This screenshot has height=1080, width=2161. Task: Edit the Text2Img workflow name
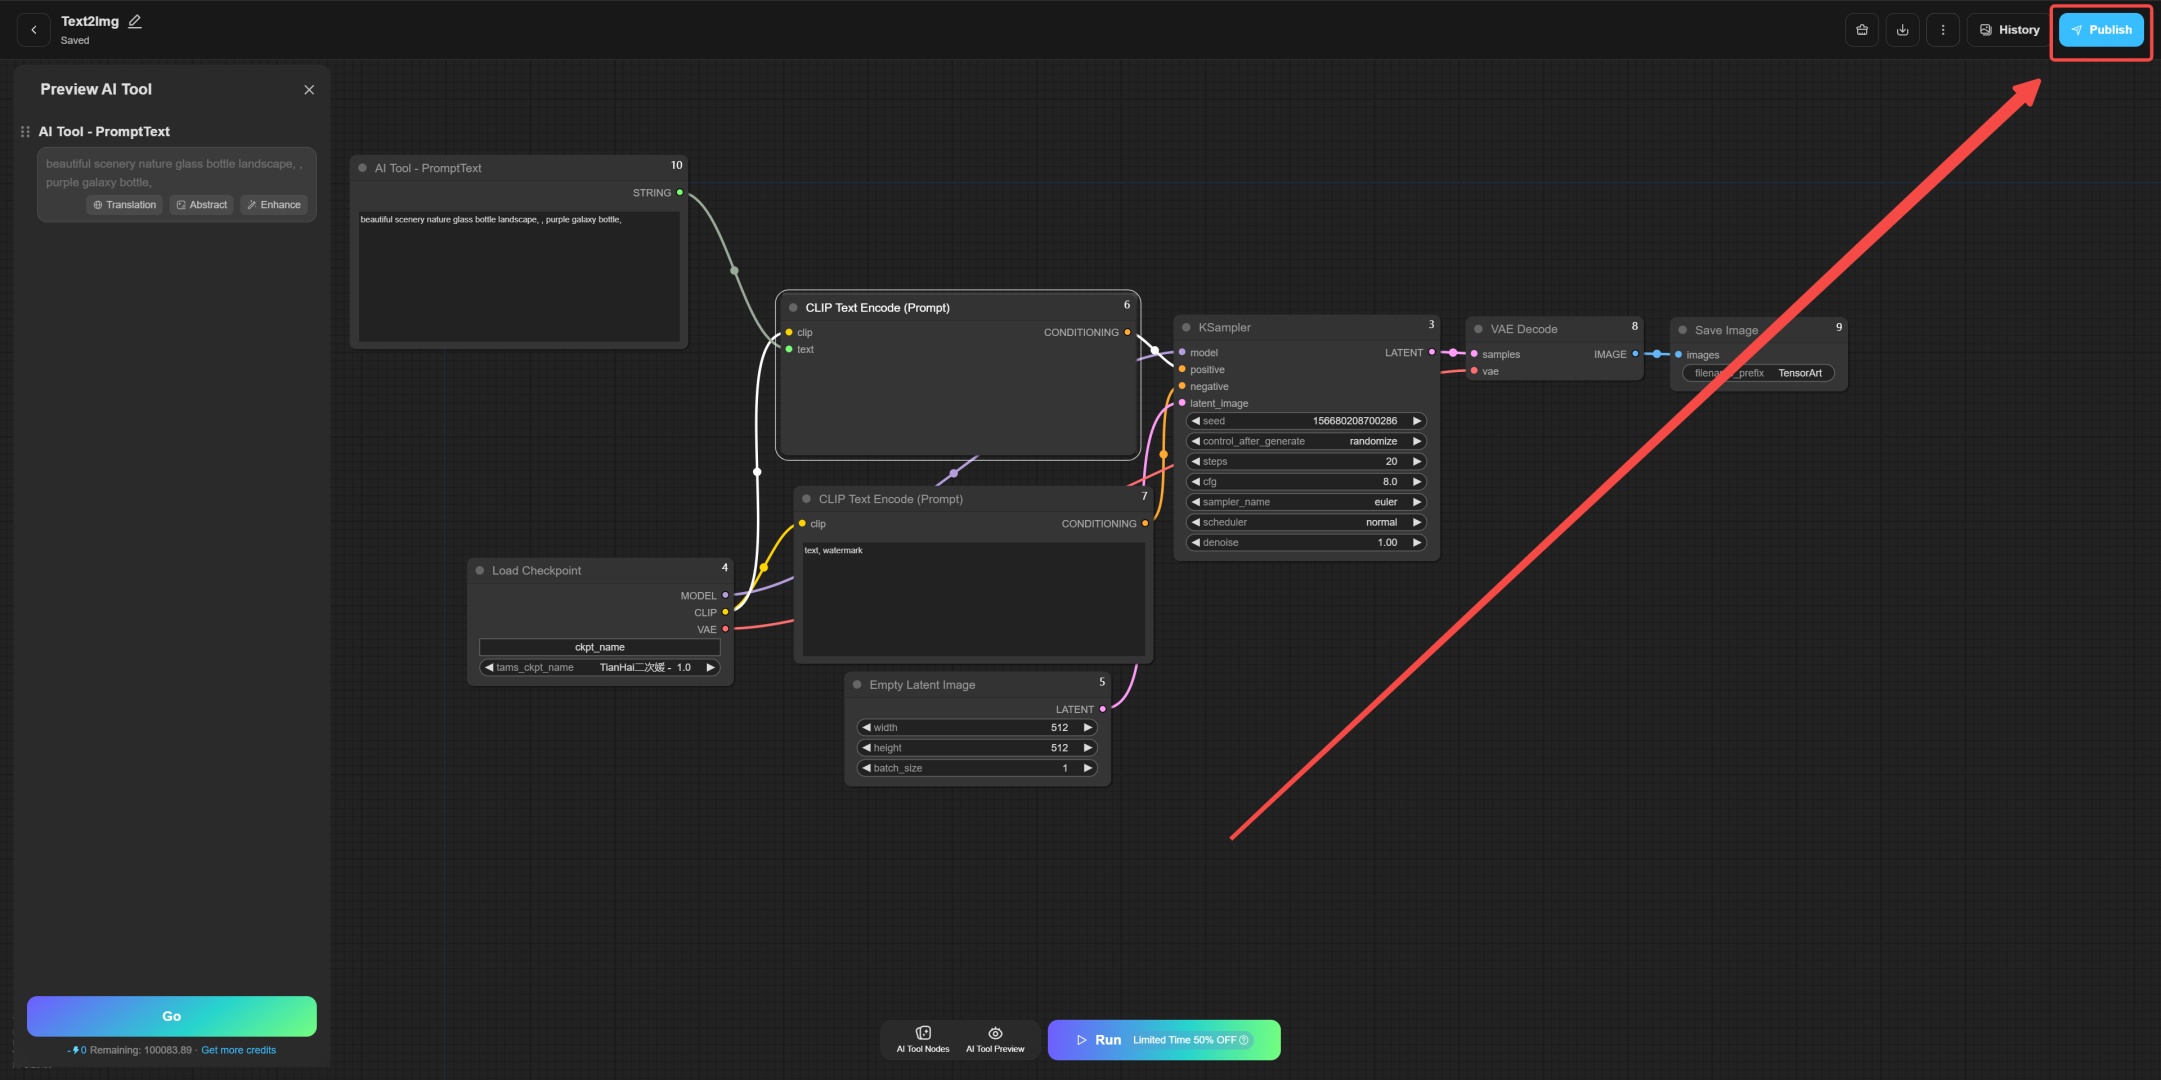pyautogui.click(x=135, y=21)
